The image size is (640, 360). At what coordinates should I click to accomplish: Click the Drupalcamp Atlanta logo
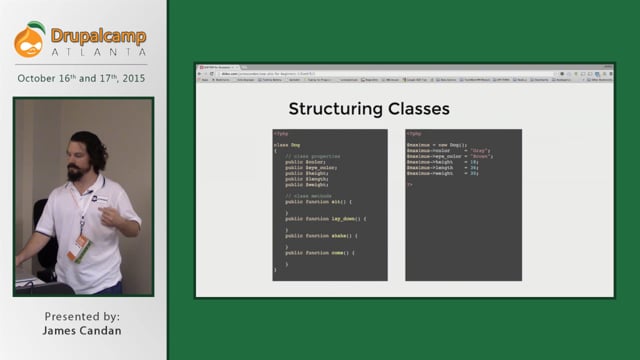(80, 39)
